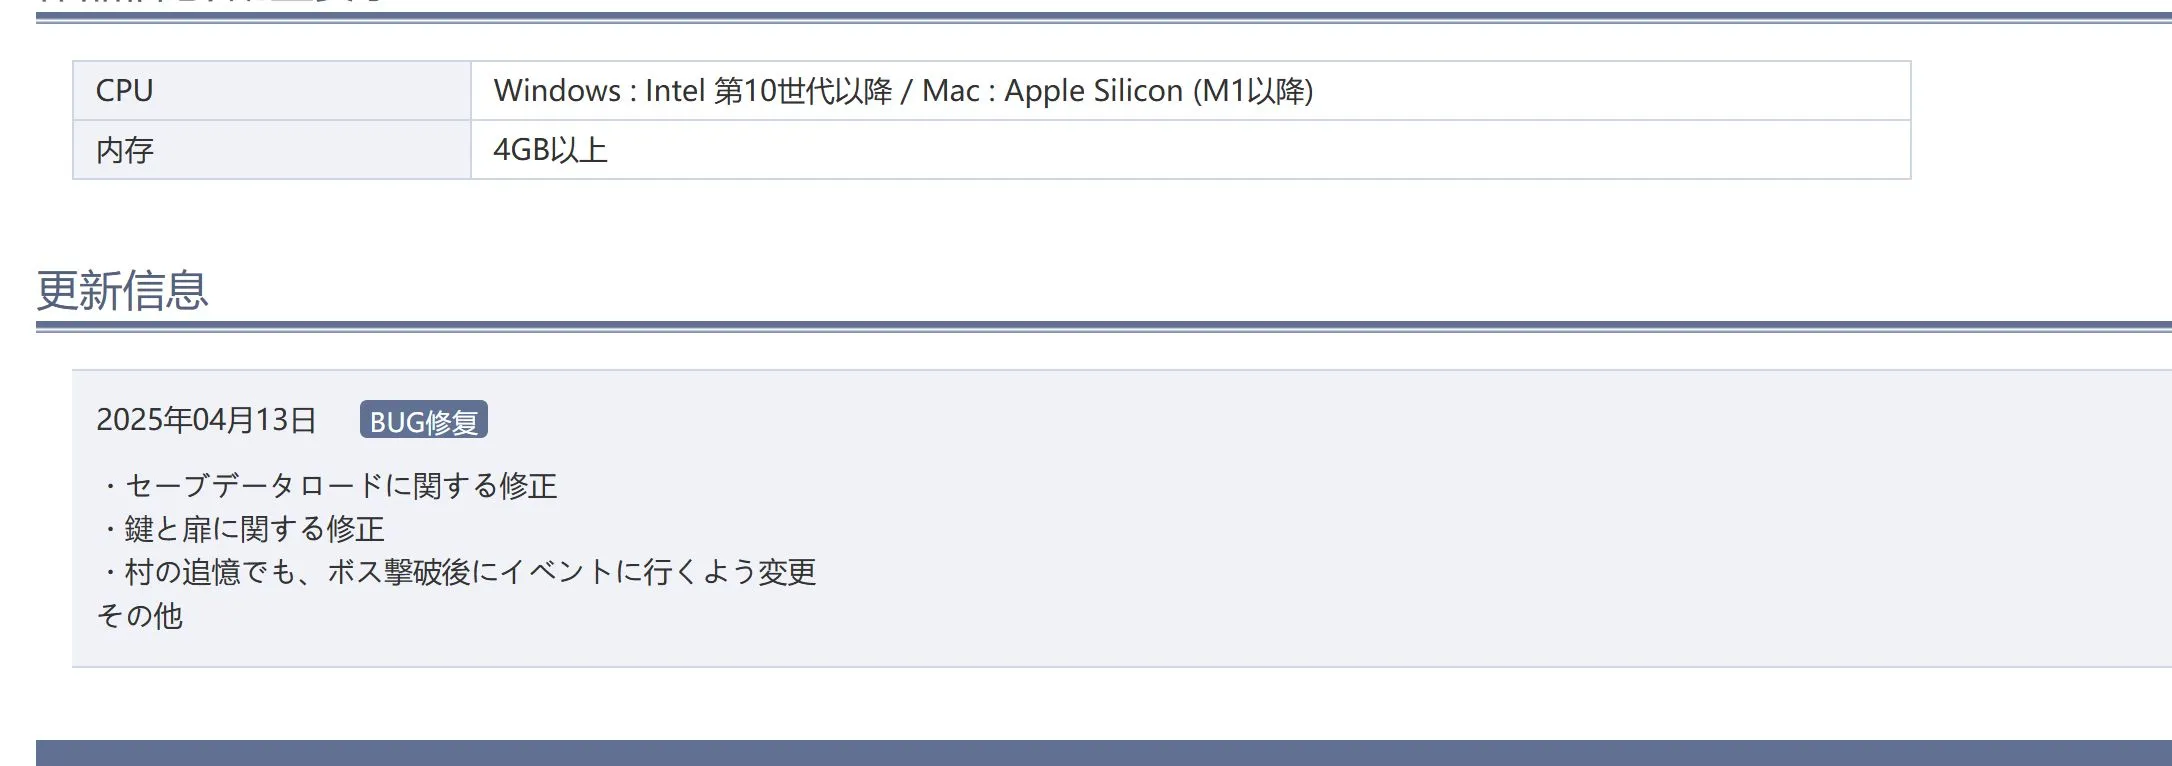Select the 4GB以上 memory value
The width and height of the screenshot is (2172, 766).
coord(550,150)
